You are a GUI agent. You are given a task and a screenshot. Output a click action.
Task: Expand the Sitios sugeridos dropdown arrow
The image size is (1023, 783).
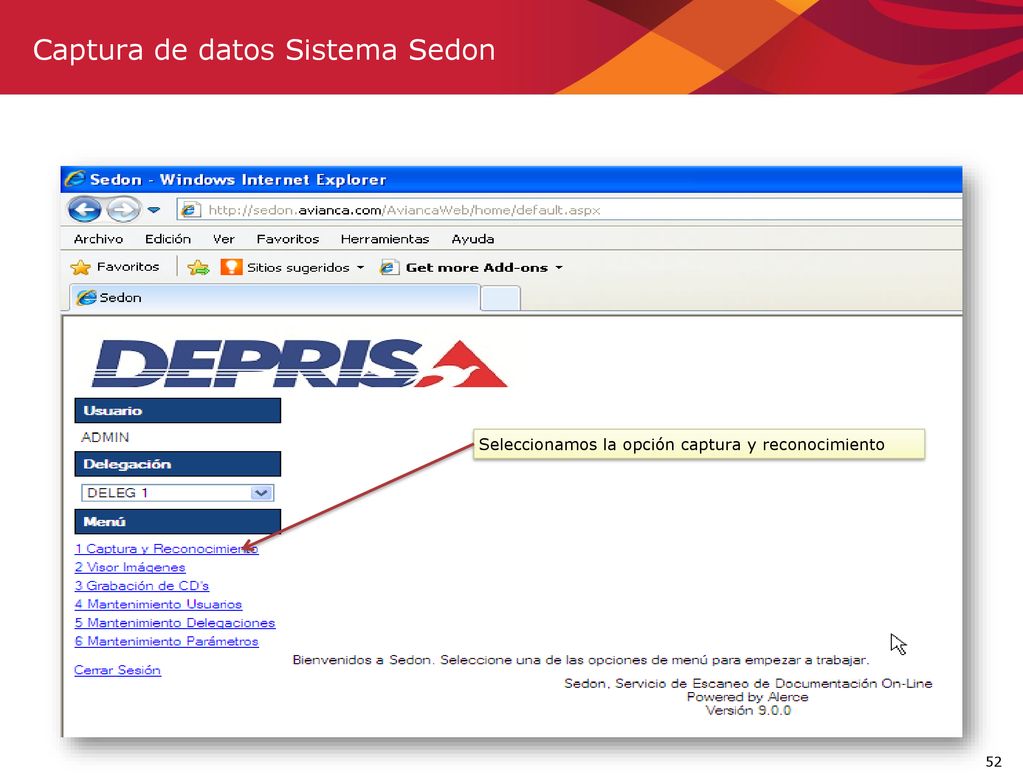[360, 268]
